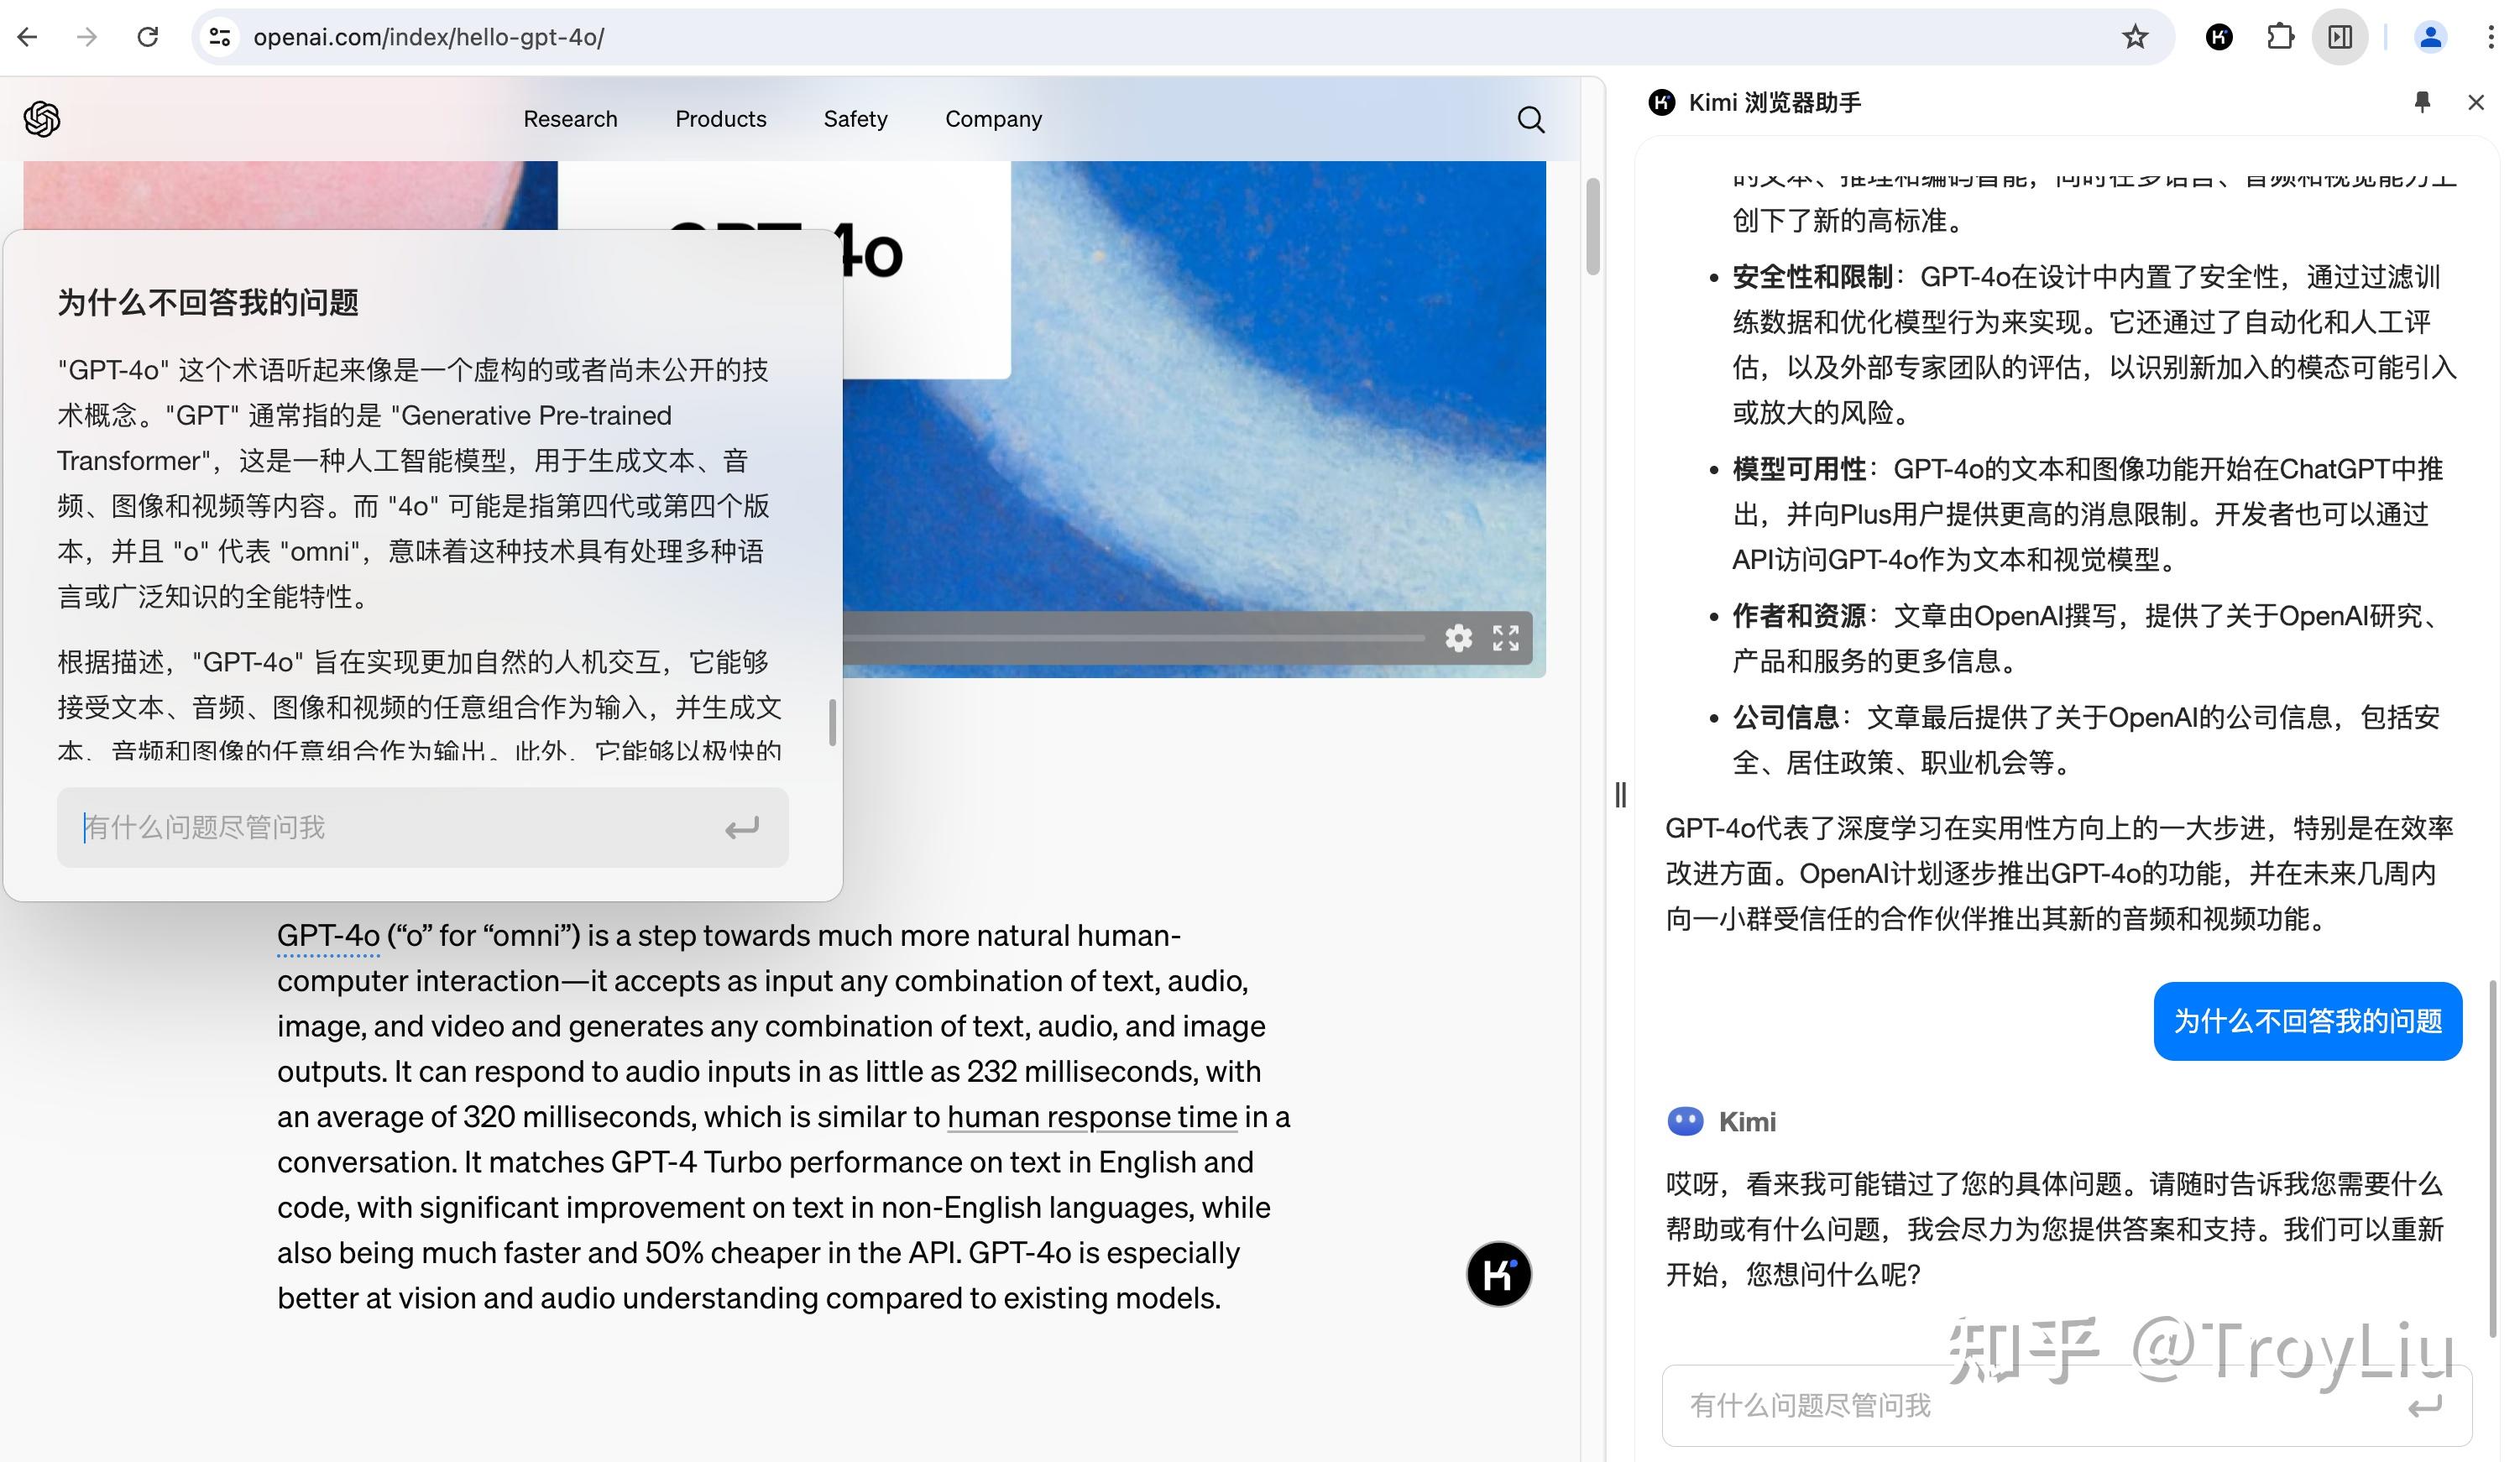Open Chrome three-dot menu
The image size is (2520, 1462).
(2490, 37)
